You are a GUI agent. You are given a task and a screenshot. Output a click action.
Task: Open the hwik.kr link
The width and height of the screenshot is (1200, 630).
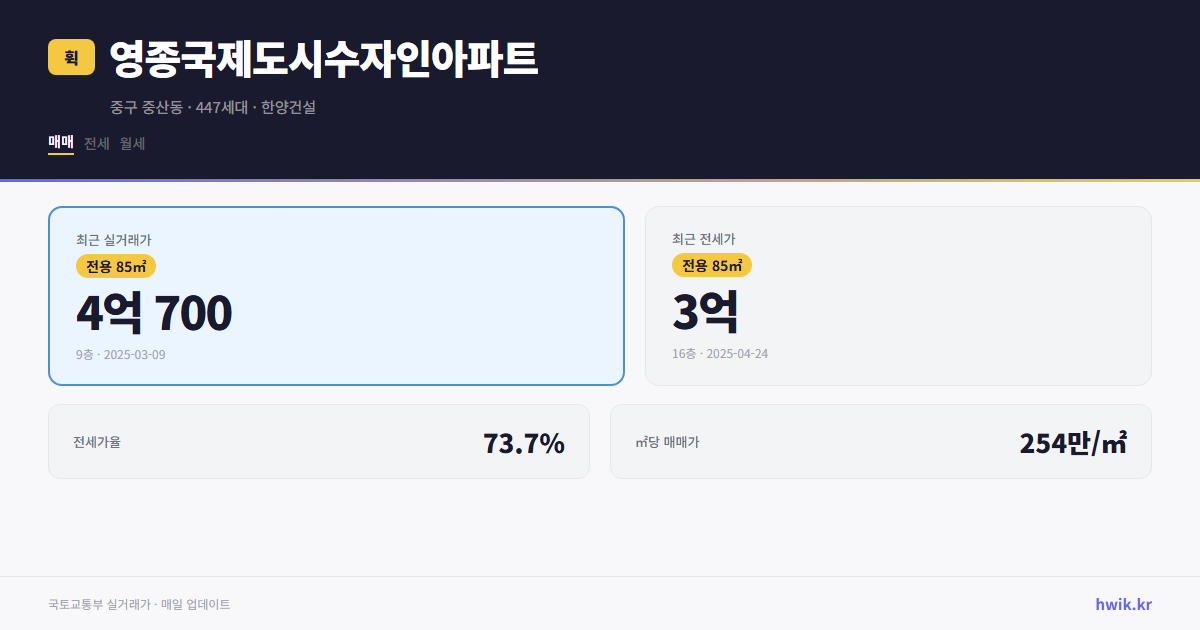[x=1123, y=604]
